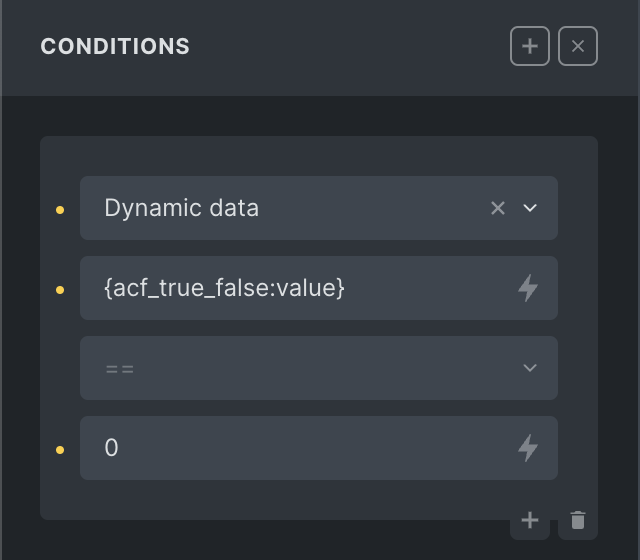Click the == operator text
This screenshot has height=560, width=640.
pyautogui.click(x=119, y=368)
